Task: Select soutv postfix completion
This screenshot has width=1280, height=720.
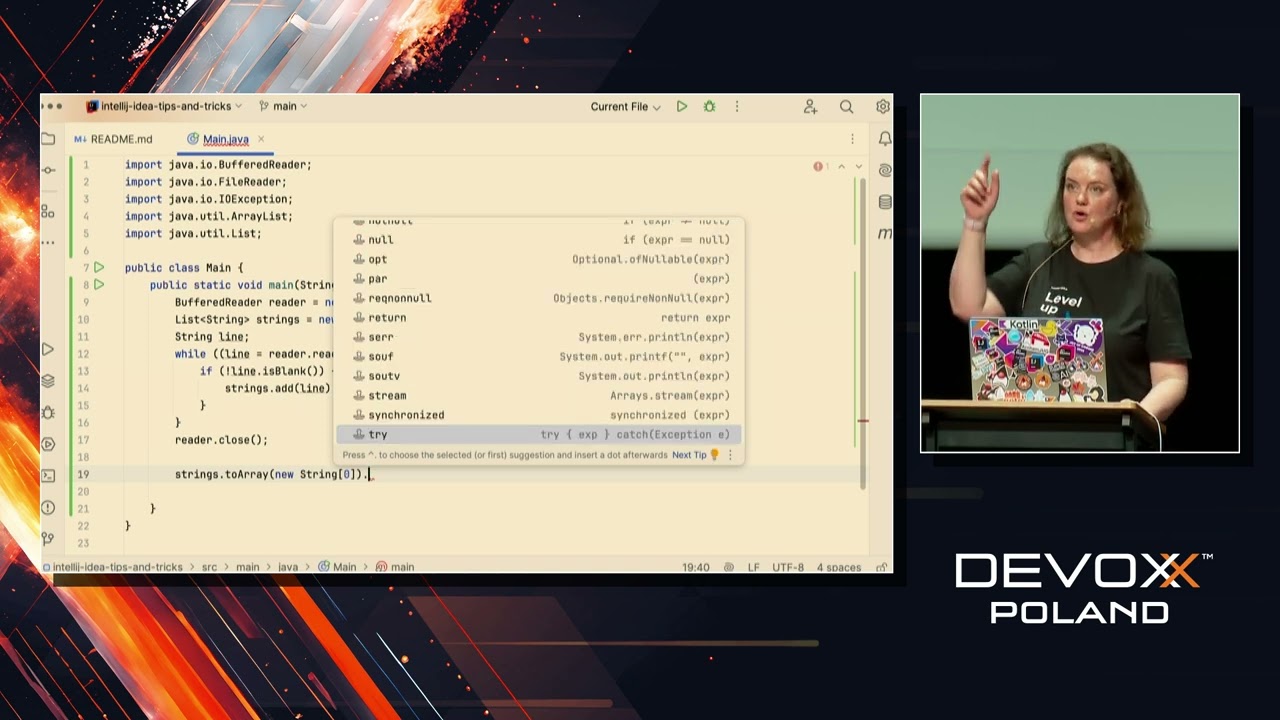Action: 539,376
